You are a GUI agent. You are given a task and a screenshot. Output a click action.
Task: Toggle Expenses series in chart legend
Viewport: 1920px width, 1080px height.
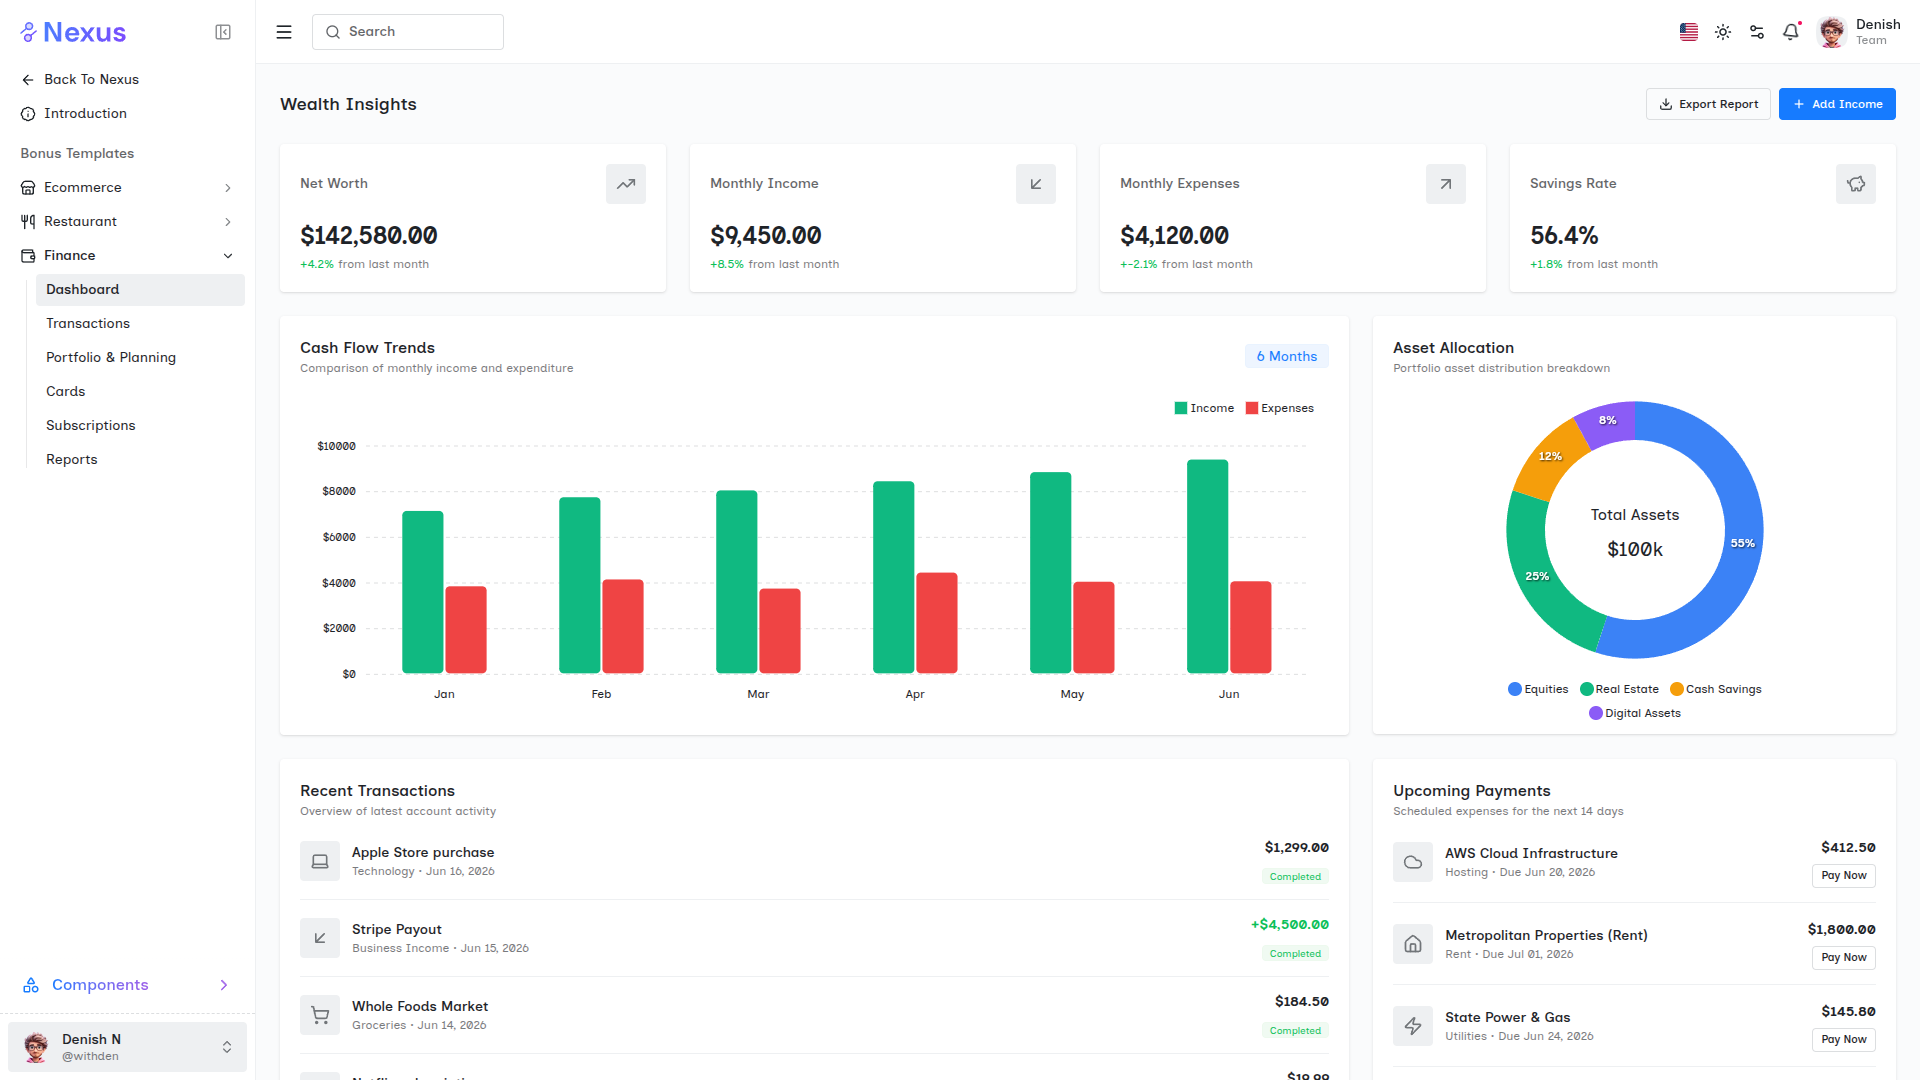(x=1280, y=408)
